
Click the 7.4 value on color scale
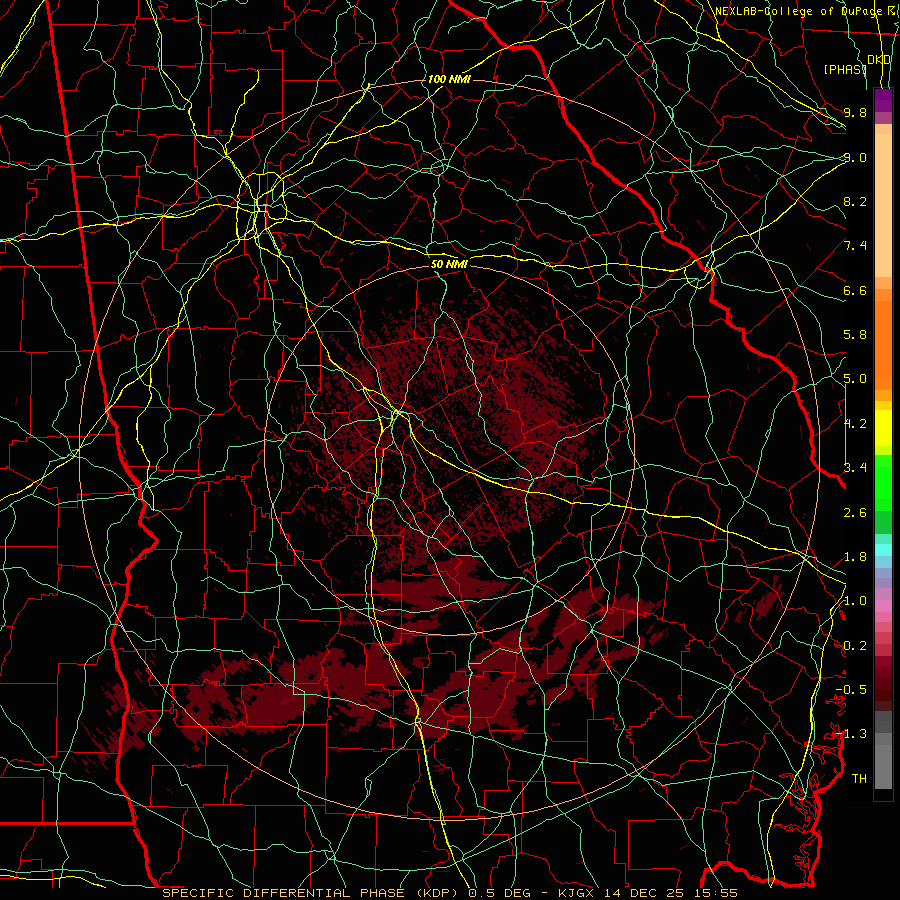pos(855,246)
